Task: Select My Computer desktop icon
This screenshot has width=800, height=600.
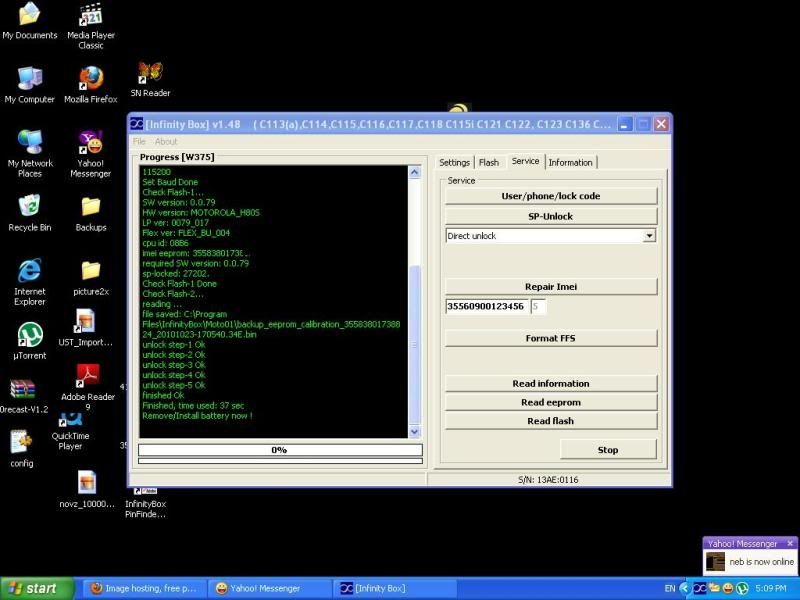Action: click(x=30, y=84)
